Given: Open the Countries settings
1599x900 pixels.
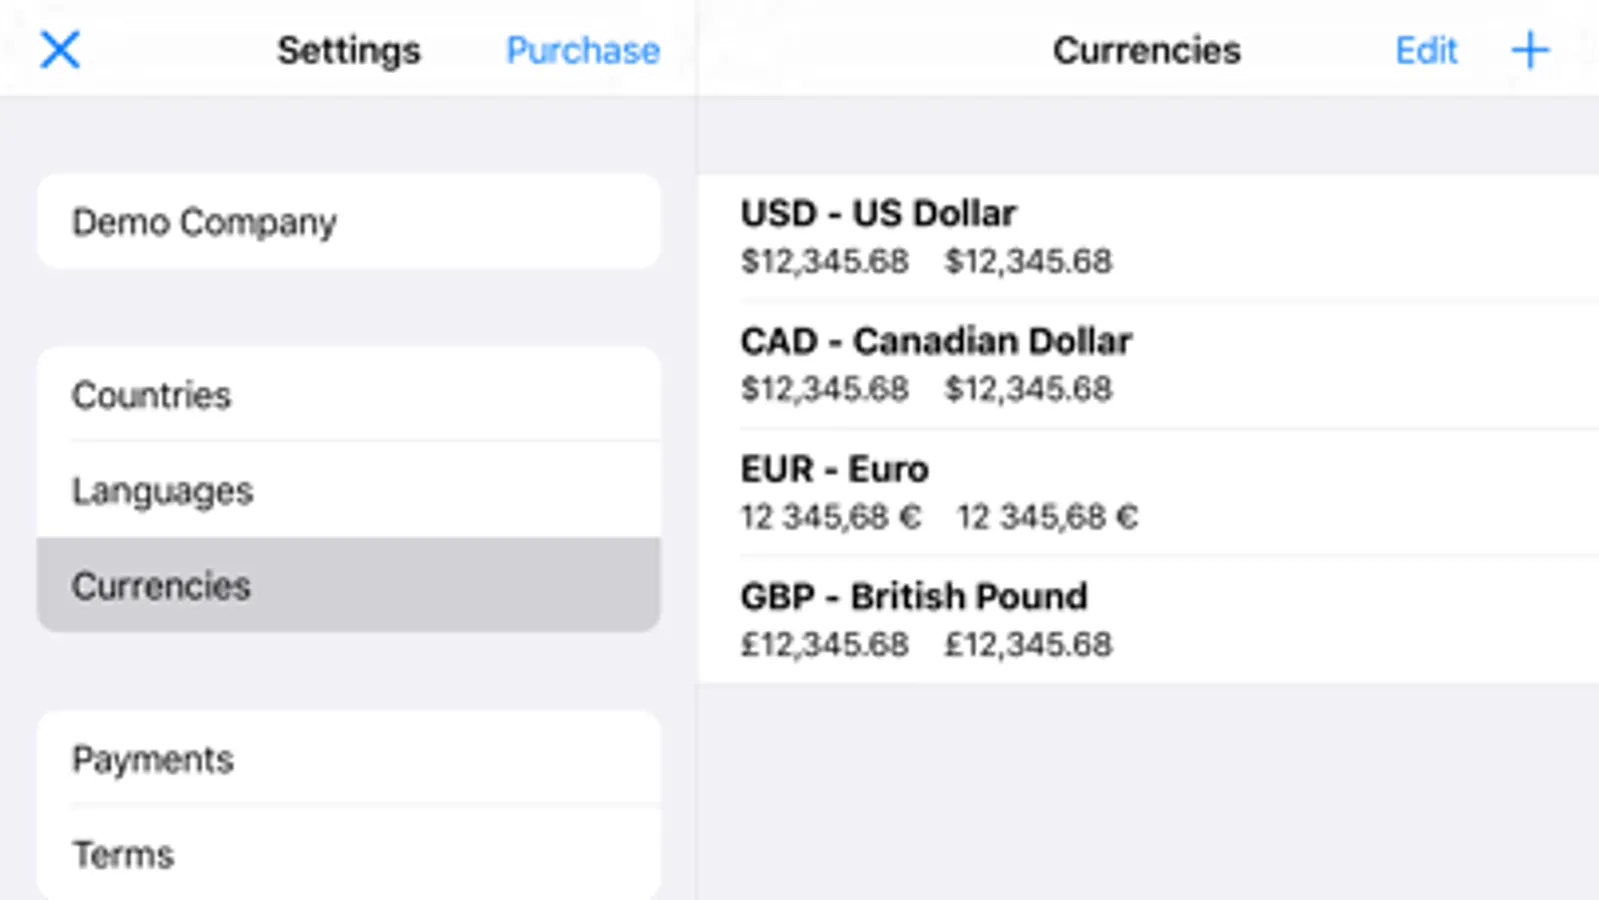Looking at the screenshot, I should pyautogui.click(x=348, y=395).
